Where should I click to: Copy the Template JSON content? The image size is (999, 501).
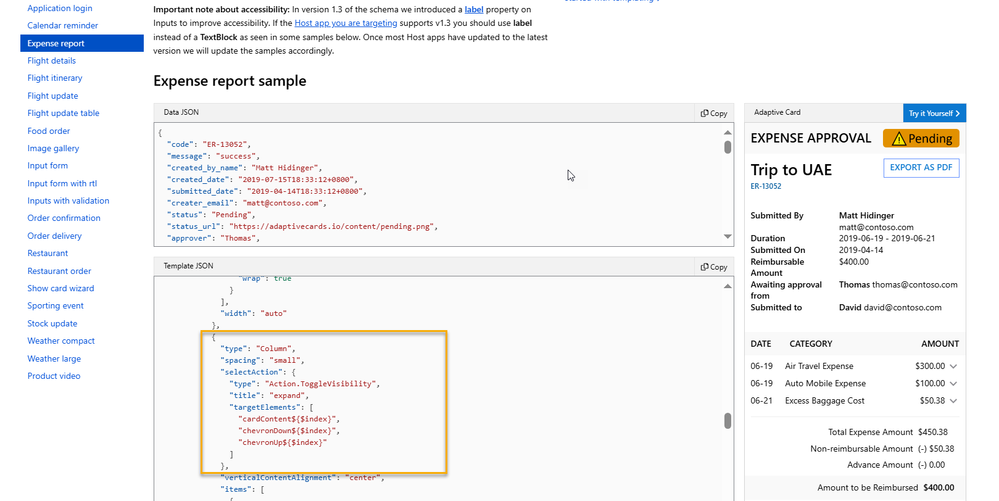(x=714, y=267)
